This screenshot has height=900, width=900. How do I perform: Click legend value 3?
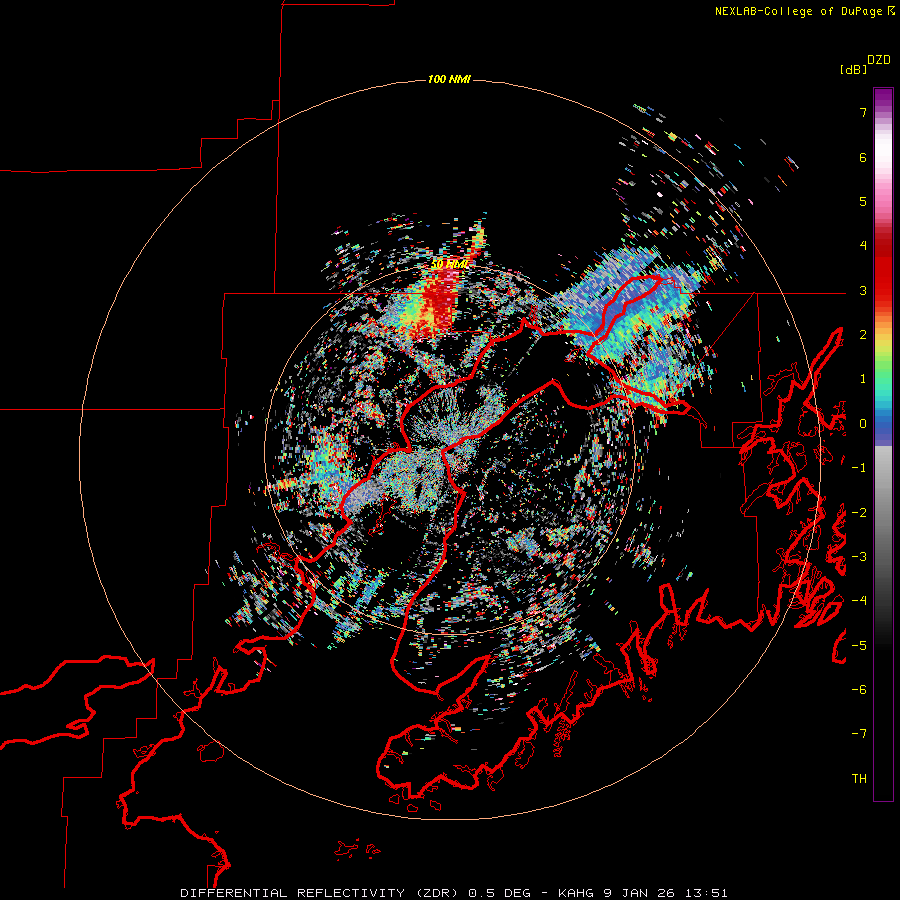click(863, 290)
